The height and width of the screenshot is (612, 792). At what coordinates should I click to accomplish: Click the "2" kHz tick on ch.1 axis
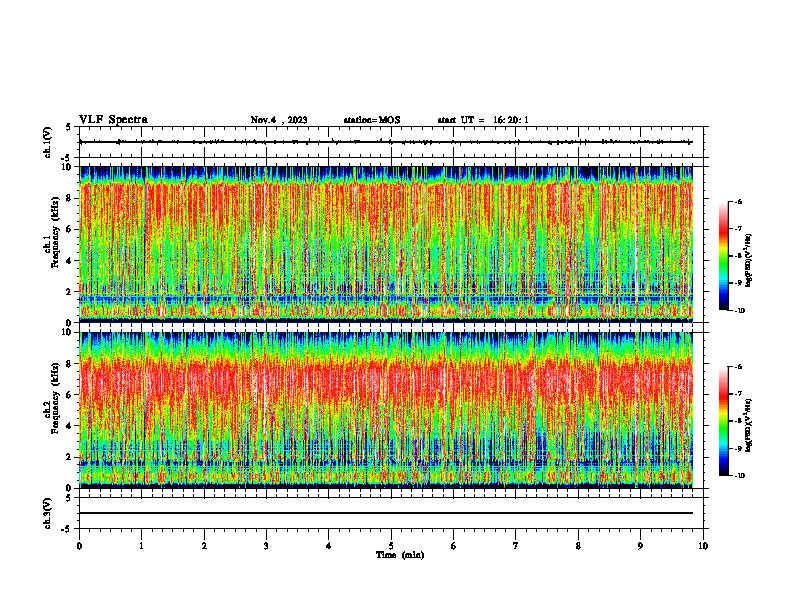point(70,291)
